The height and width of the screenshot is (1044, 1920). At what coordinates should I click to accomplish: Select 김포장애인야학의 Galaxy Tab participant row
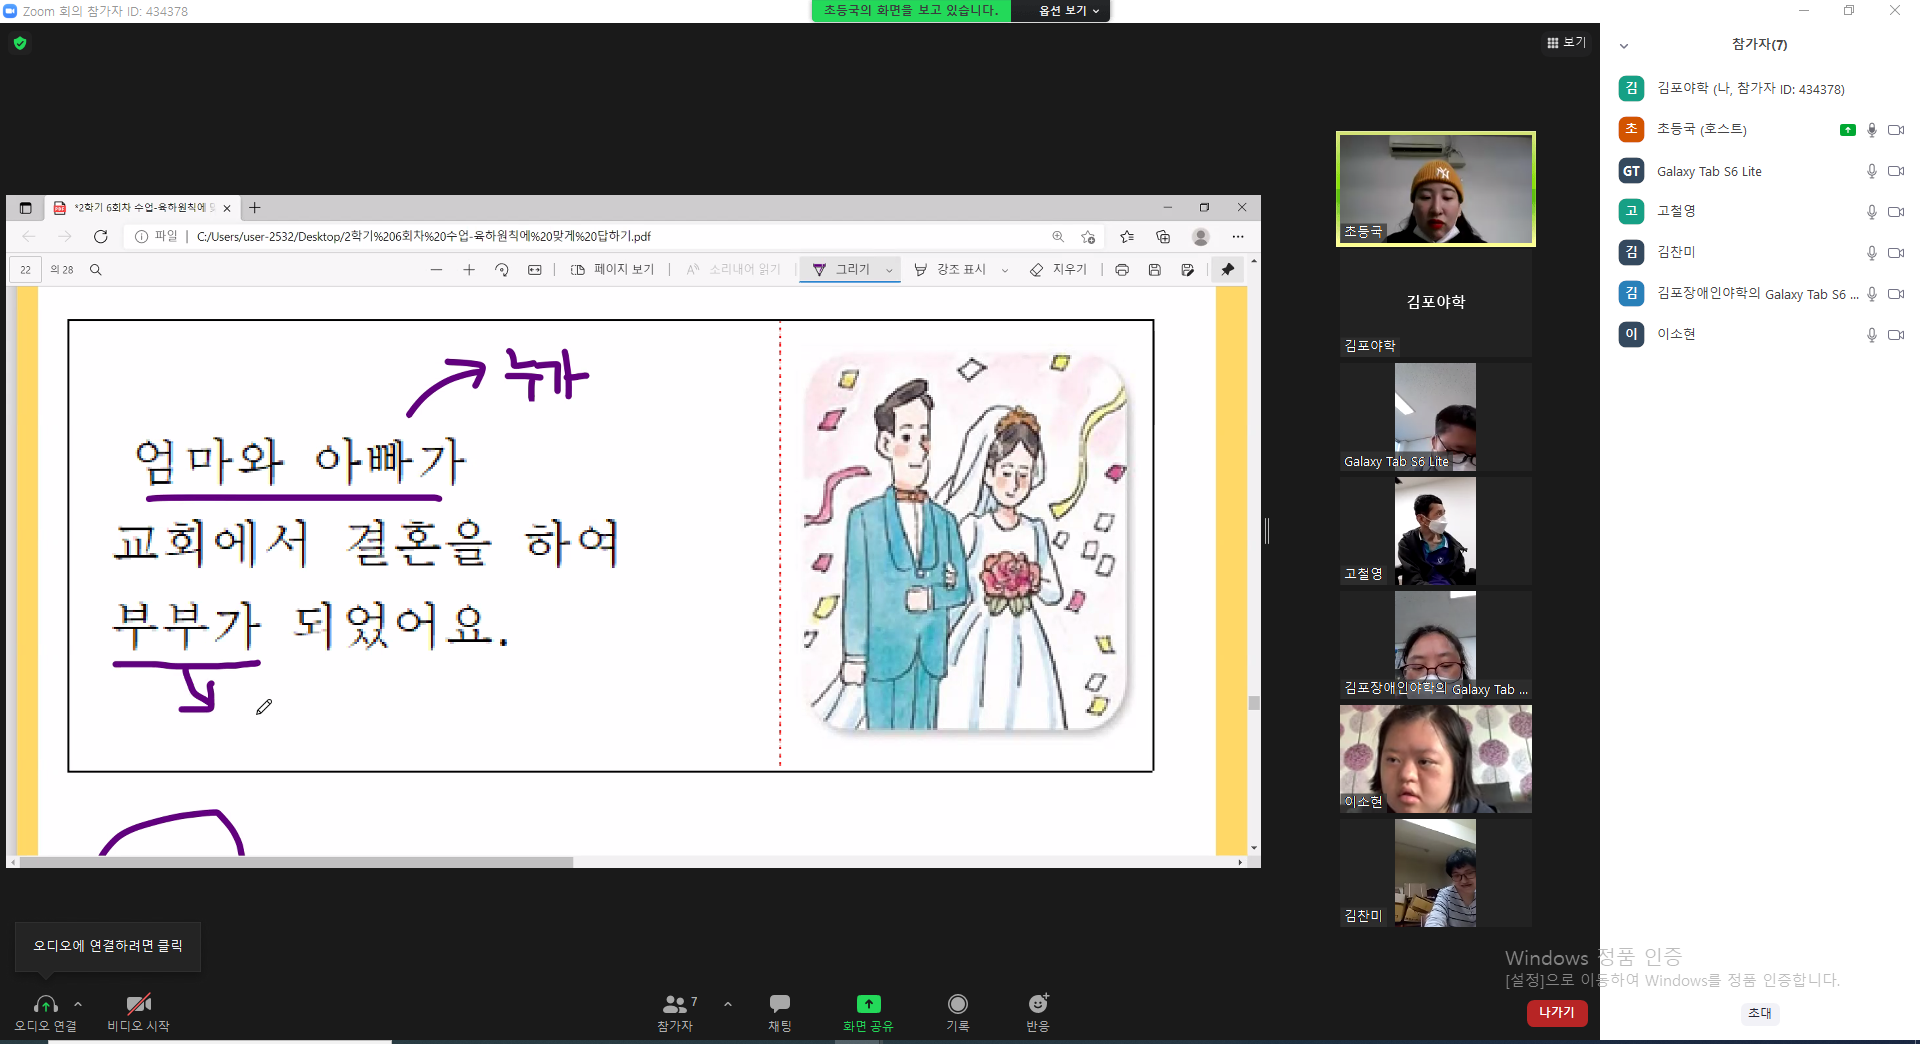pyautogui.click(x=1760, y=294)
